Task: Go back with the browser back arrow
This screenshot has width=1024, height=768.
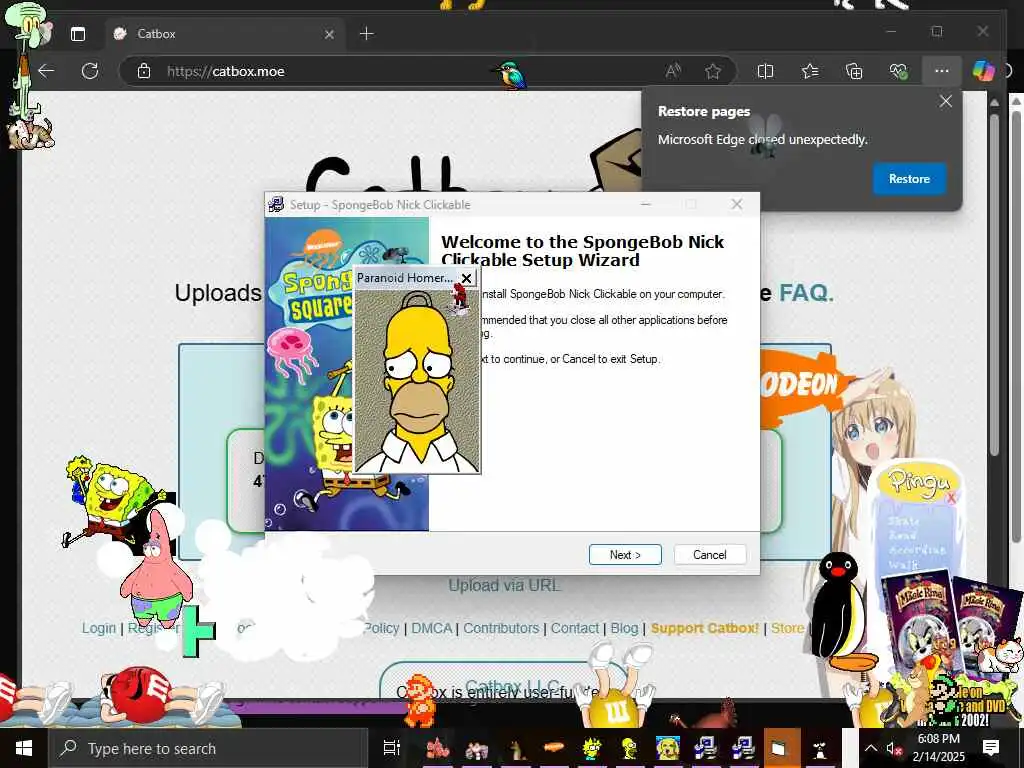Action: pyautogui.click(x=46, y=71)
